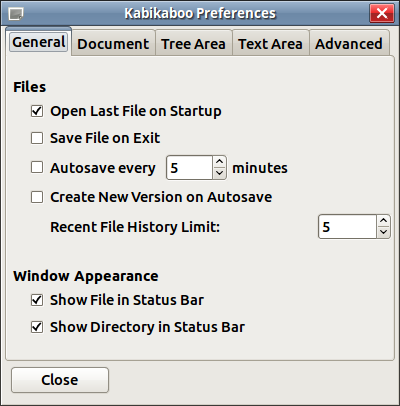Select the Text Area tab
Screen dimensions: 400x406
271,44
